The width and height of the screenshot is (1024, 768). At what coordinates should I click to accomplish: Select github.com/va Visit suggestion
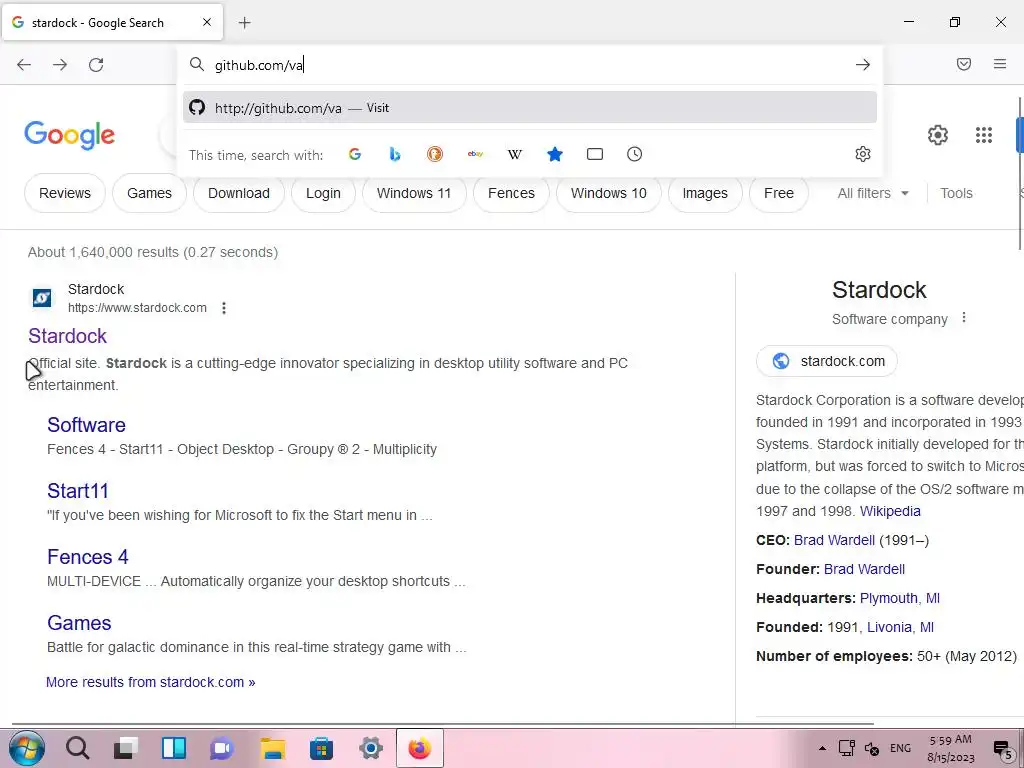(x=530, y=108)
